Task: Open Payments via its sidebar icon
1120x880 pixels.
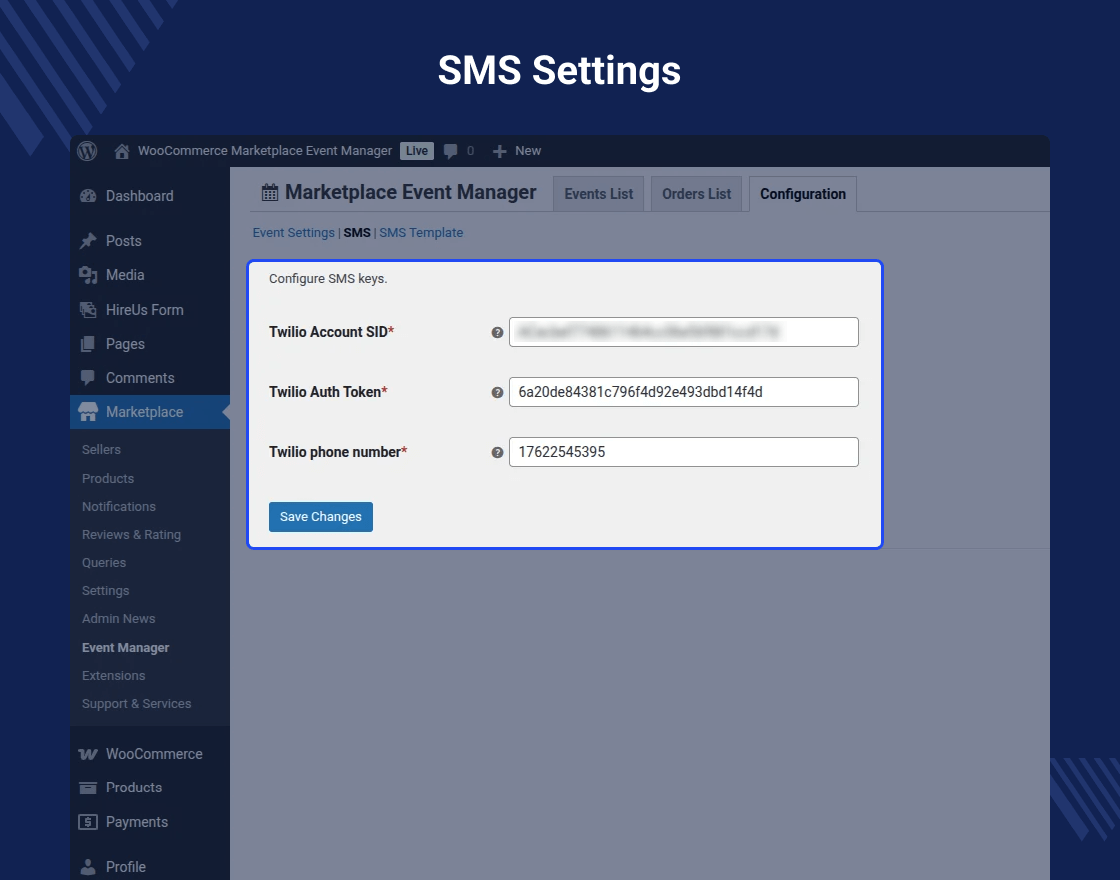Action: 88,822
